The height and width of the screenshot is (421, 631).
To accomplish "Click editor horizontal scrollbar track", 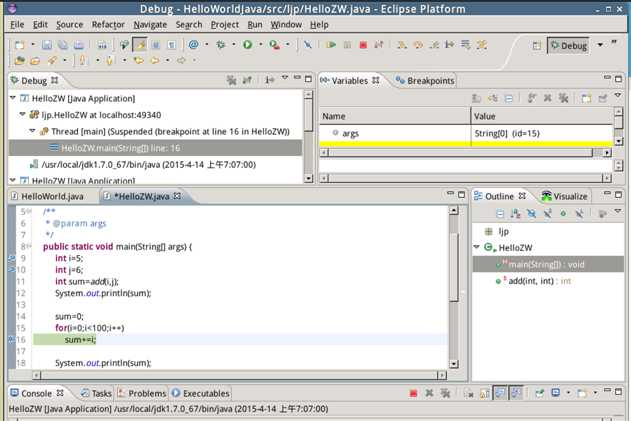I will [239, 375].
